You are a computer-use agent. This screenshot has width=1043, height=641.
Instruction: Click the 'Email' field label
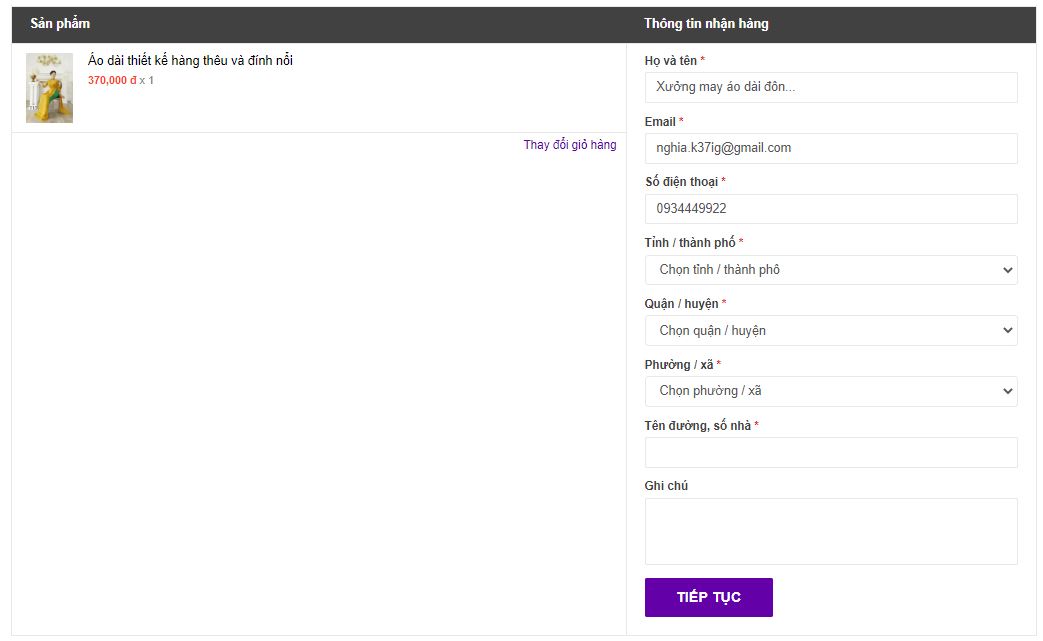coord(660,122)
